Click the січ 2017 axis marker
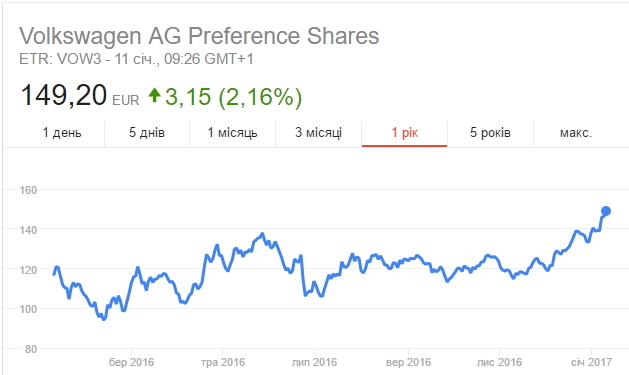The width and height of the screenshot is (629, 375). point(591,362)
